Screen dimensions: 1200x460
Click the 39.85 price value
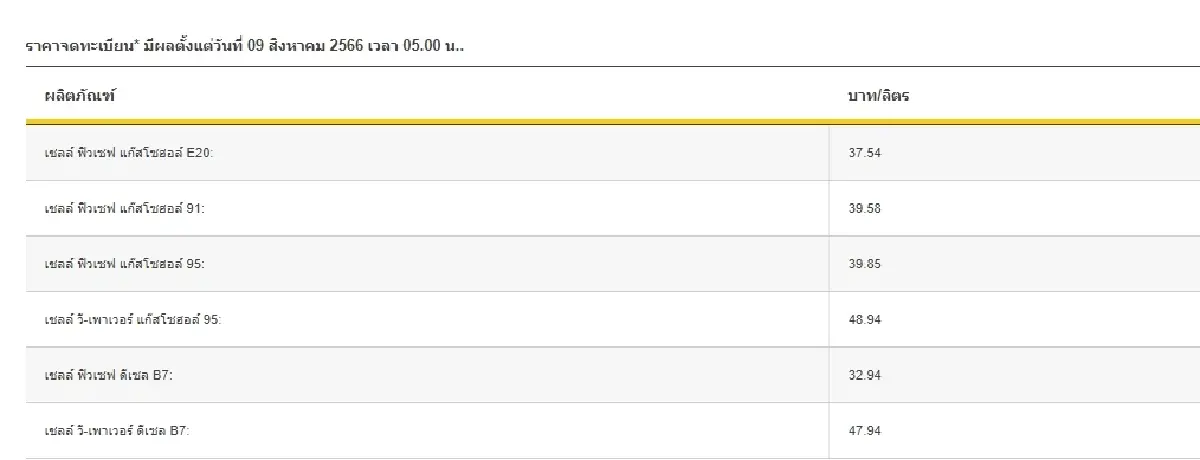click(x=864, y=264)
